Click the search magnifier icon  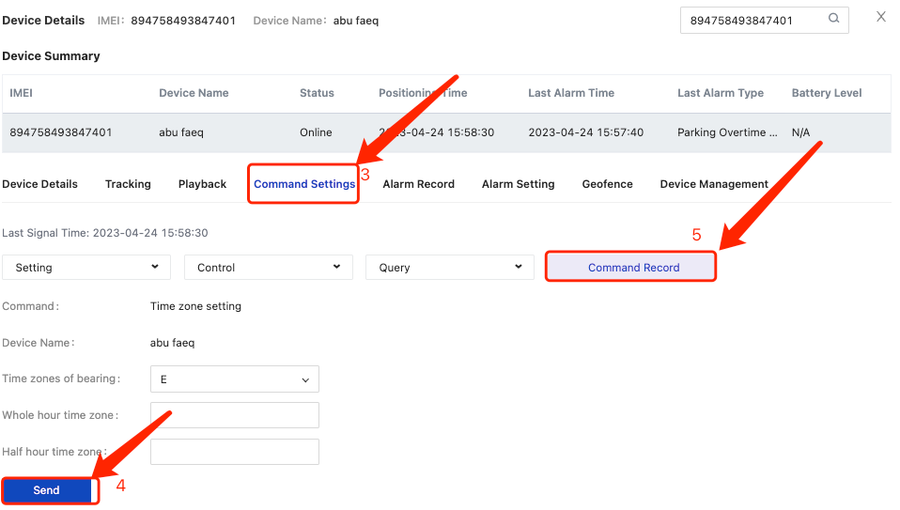point(833,19)
